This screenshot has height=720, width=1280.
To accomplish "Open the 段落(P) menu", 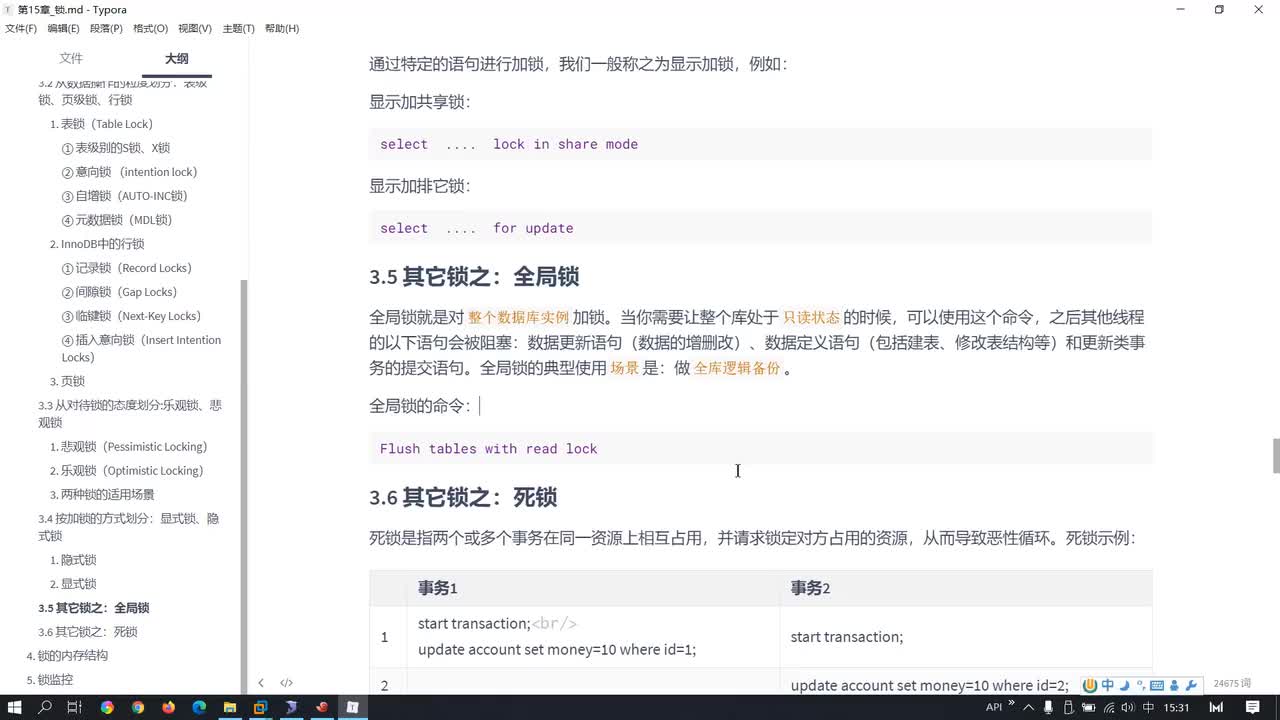I will [x=106, y=29].
